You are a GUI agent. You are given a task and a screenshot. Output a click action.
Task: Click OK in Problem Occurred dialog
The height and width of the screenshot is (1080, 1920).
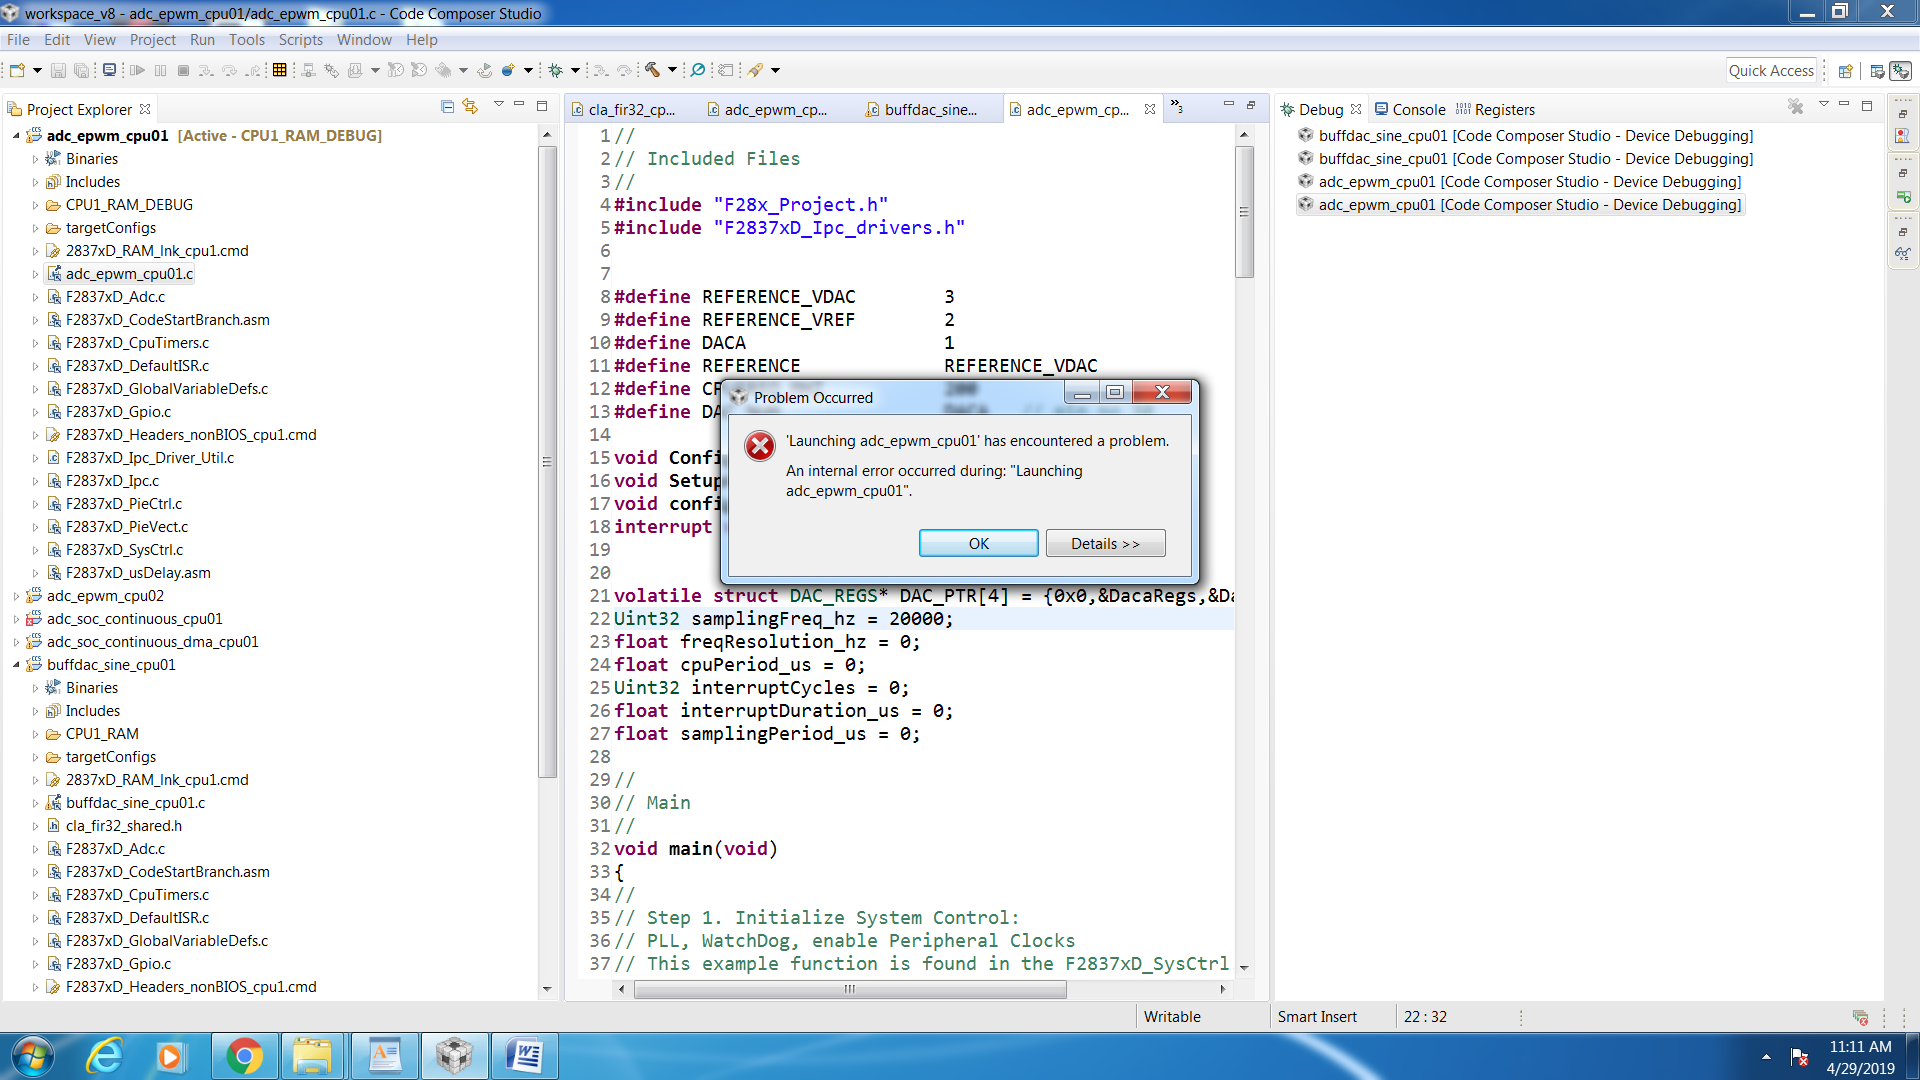click(978, 544)
